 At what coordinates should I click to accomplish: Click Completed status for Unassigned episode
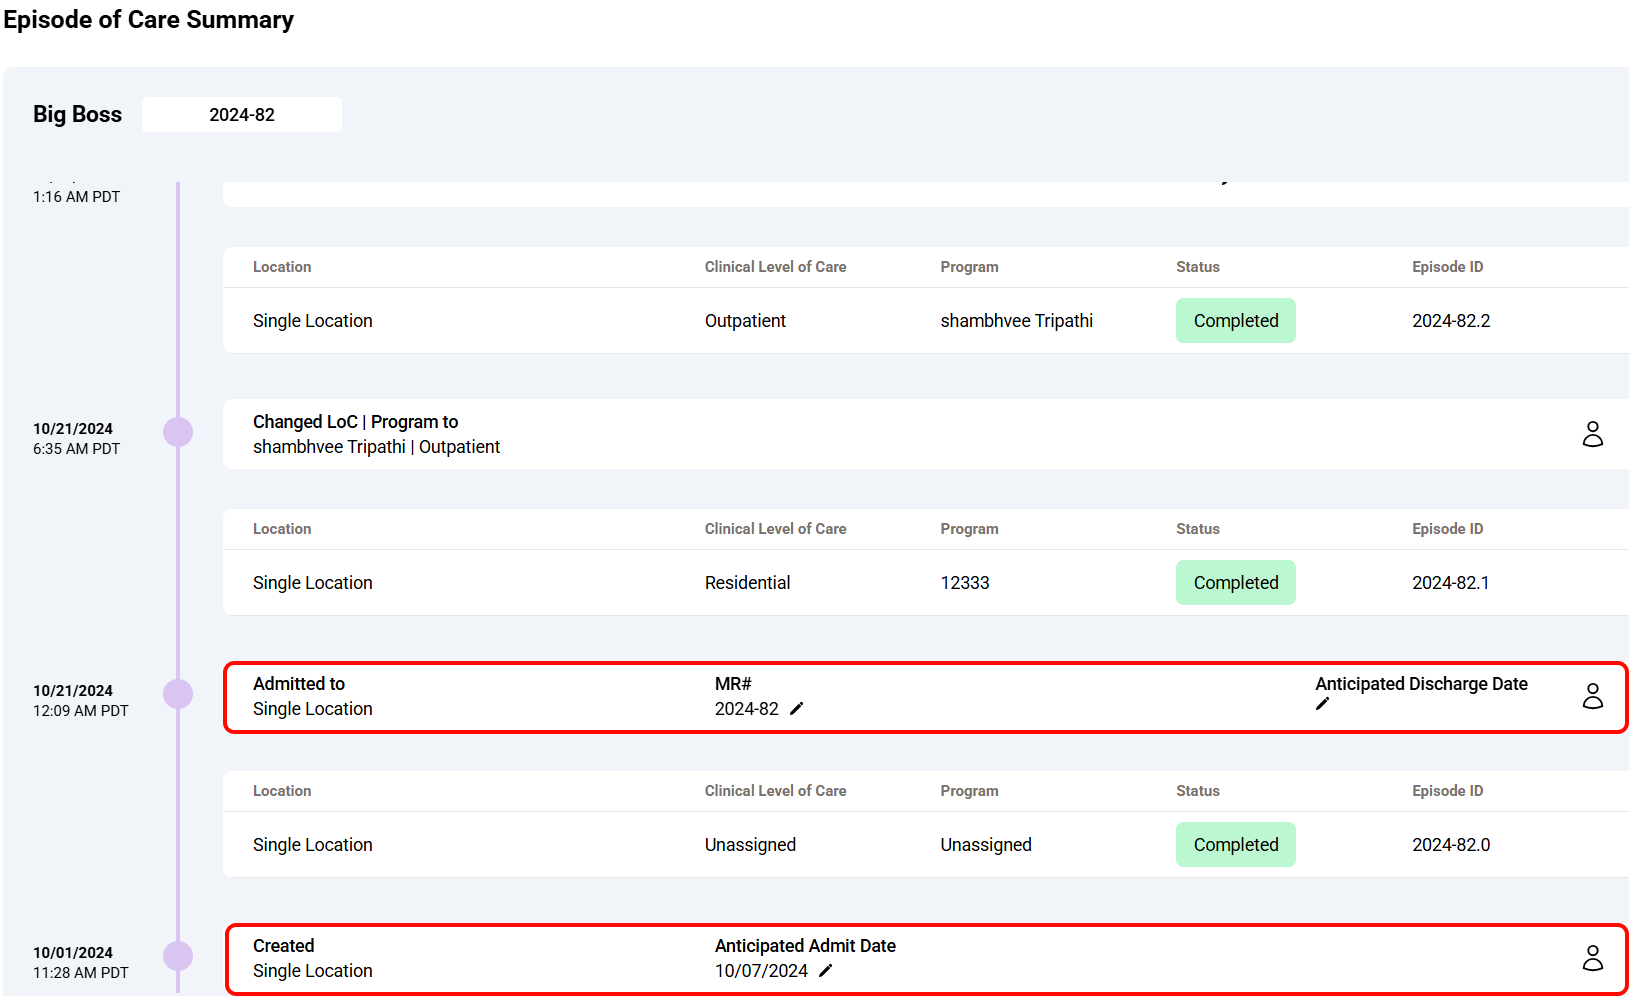point(1235,845)
